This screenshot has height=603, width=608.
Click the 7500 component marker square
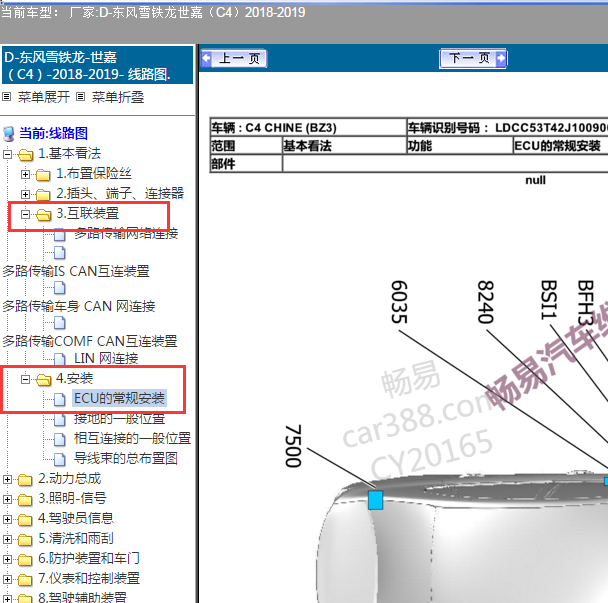(375, 500)
